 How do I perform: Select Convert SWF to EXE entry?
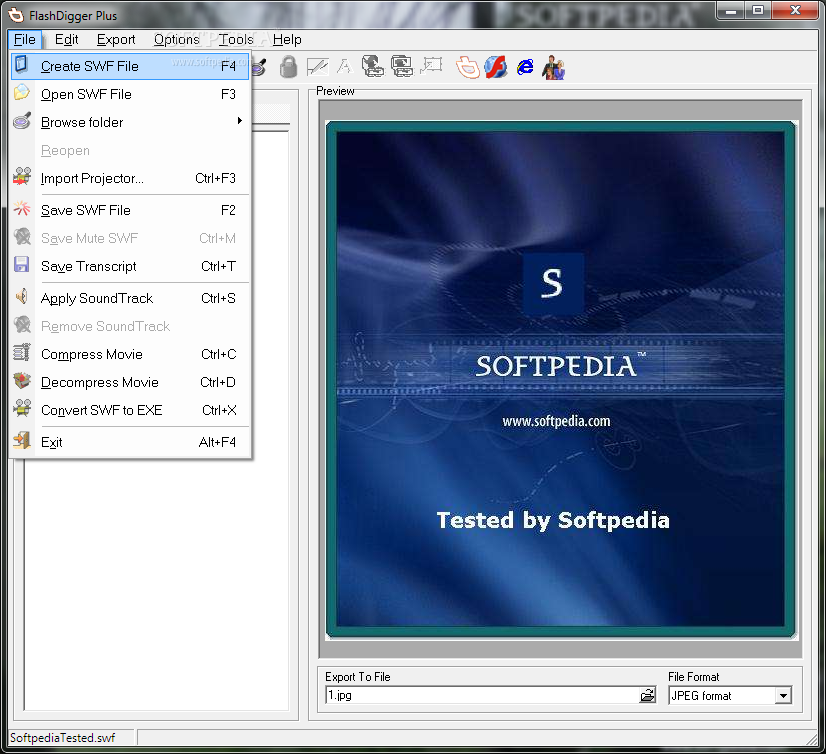tap(130, 410)
